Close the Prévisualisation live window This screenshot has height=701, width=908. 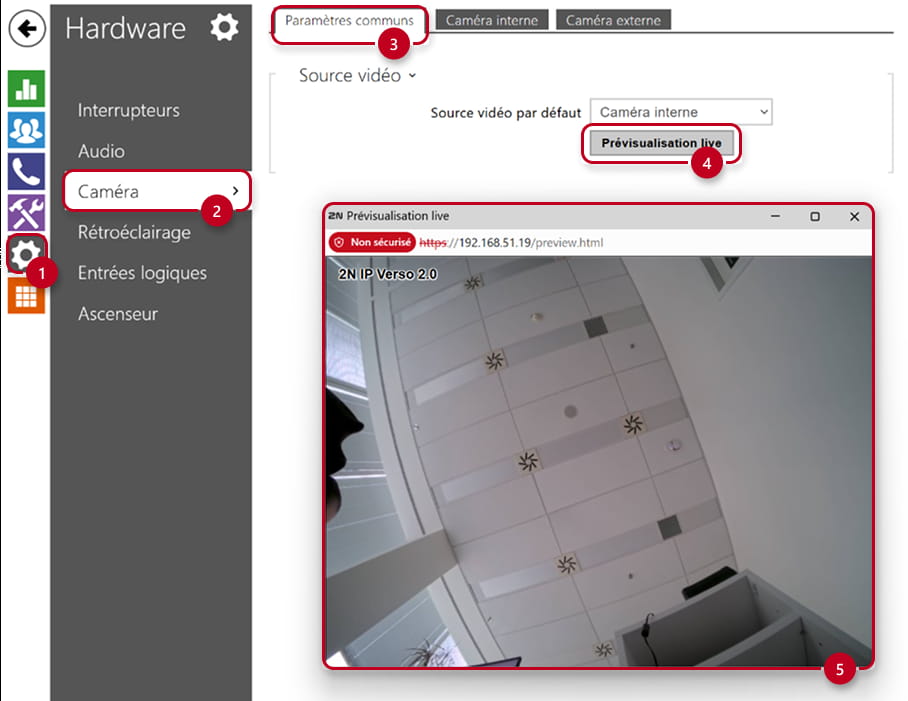(x=854, y=216)
